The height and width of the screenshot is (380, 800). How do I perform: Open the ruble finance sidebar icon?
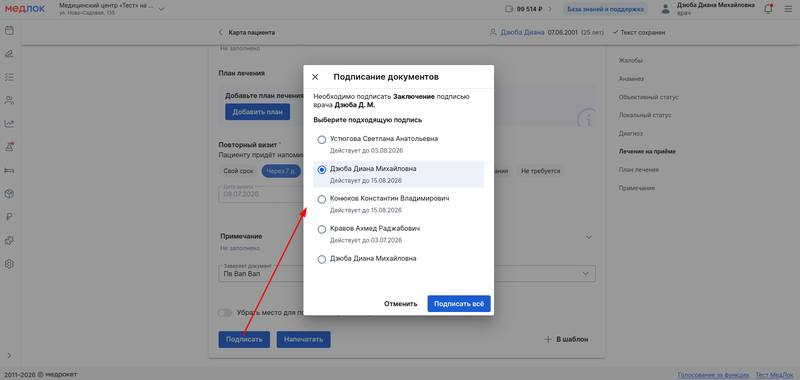click(x=9, y=217)
